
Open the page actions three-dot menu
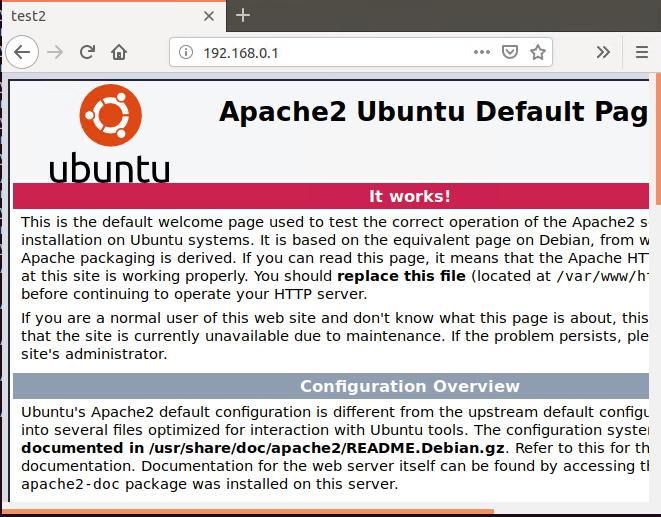(x=481, y=52)
